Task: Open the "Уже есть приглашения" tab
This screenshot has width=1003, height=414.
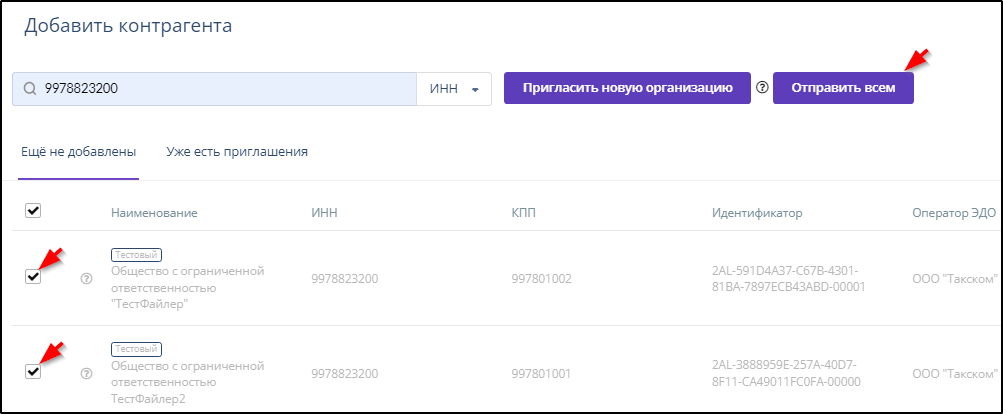Action: [236, 152]
